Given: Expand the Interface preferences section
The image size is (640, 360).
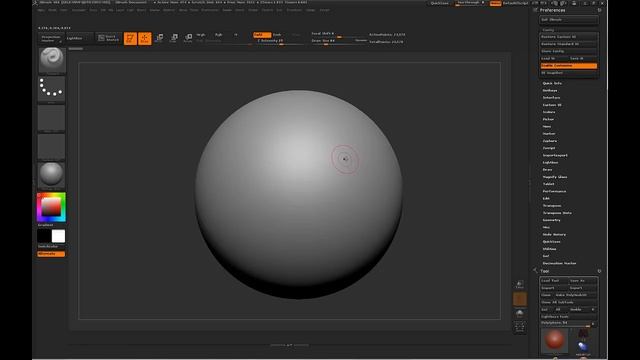Looking at the screenshot, I should [x=551, y=98].
